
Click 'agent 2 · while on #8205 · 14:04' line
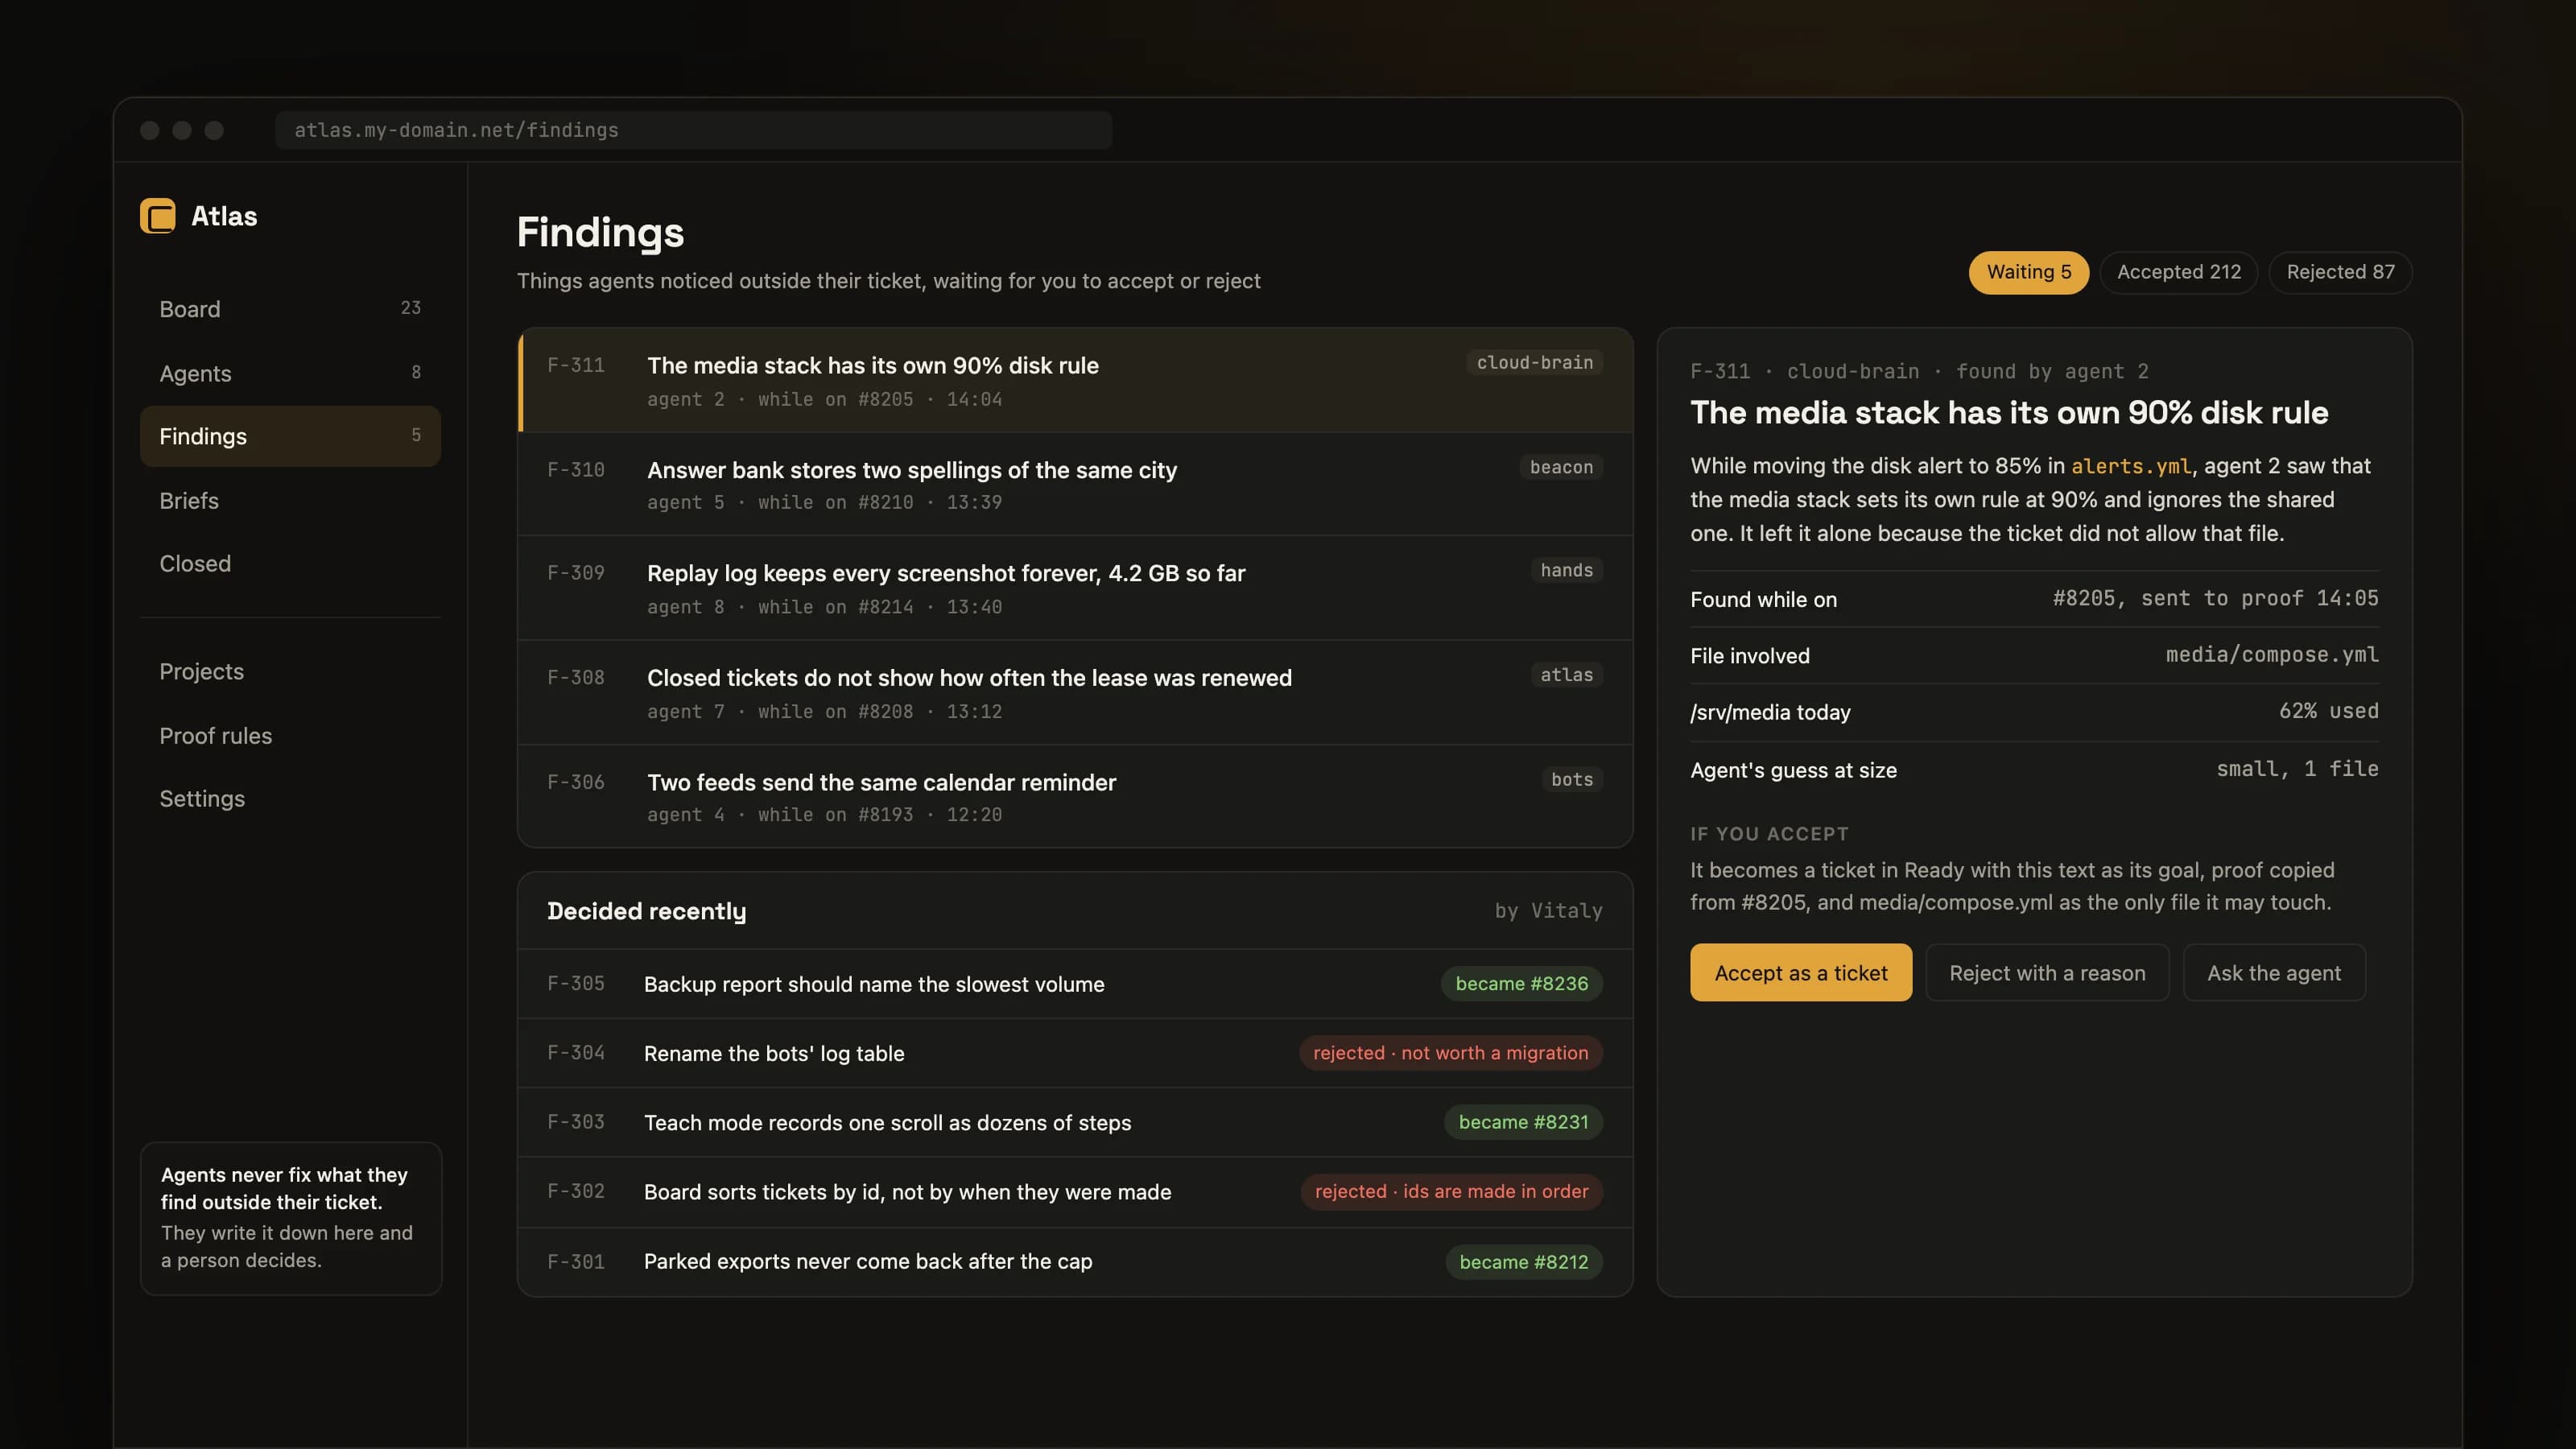[x=824, y=399]
